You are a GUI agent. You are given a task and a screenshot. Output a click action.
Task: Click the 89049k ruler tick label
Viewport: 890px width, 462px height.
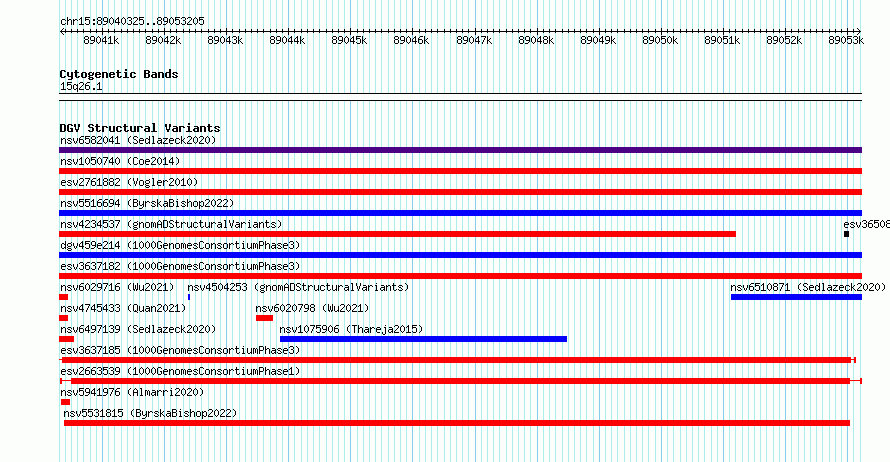(x=598, y=40)
